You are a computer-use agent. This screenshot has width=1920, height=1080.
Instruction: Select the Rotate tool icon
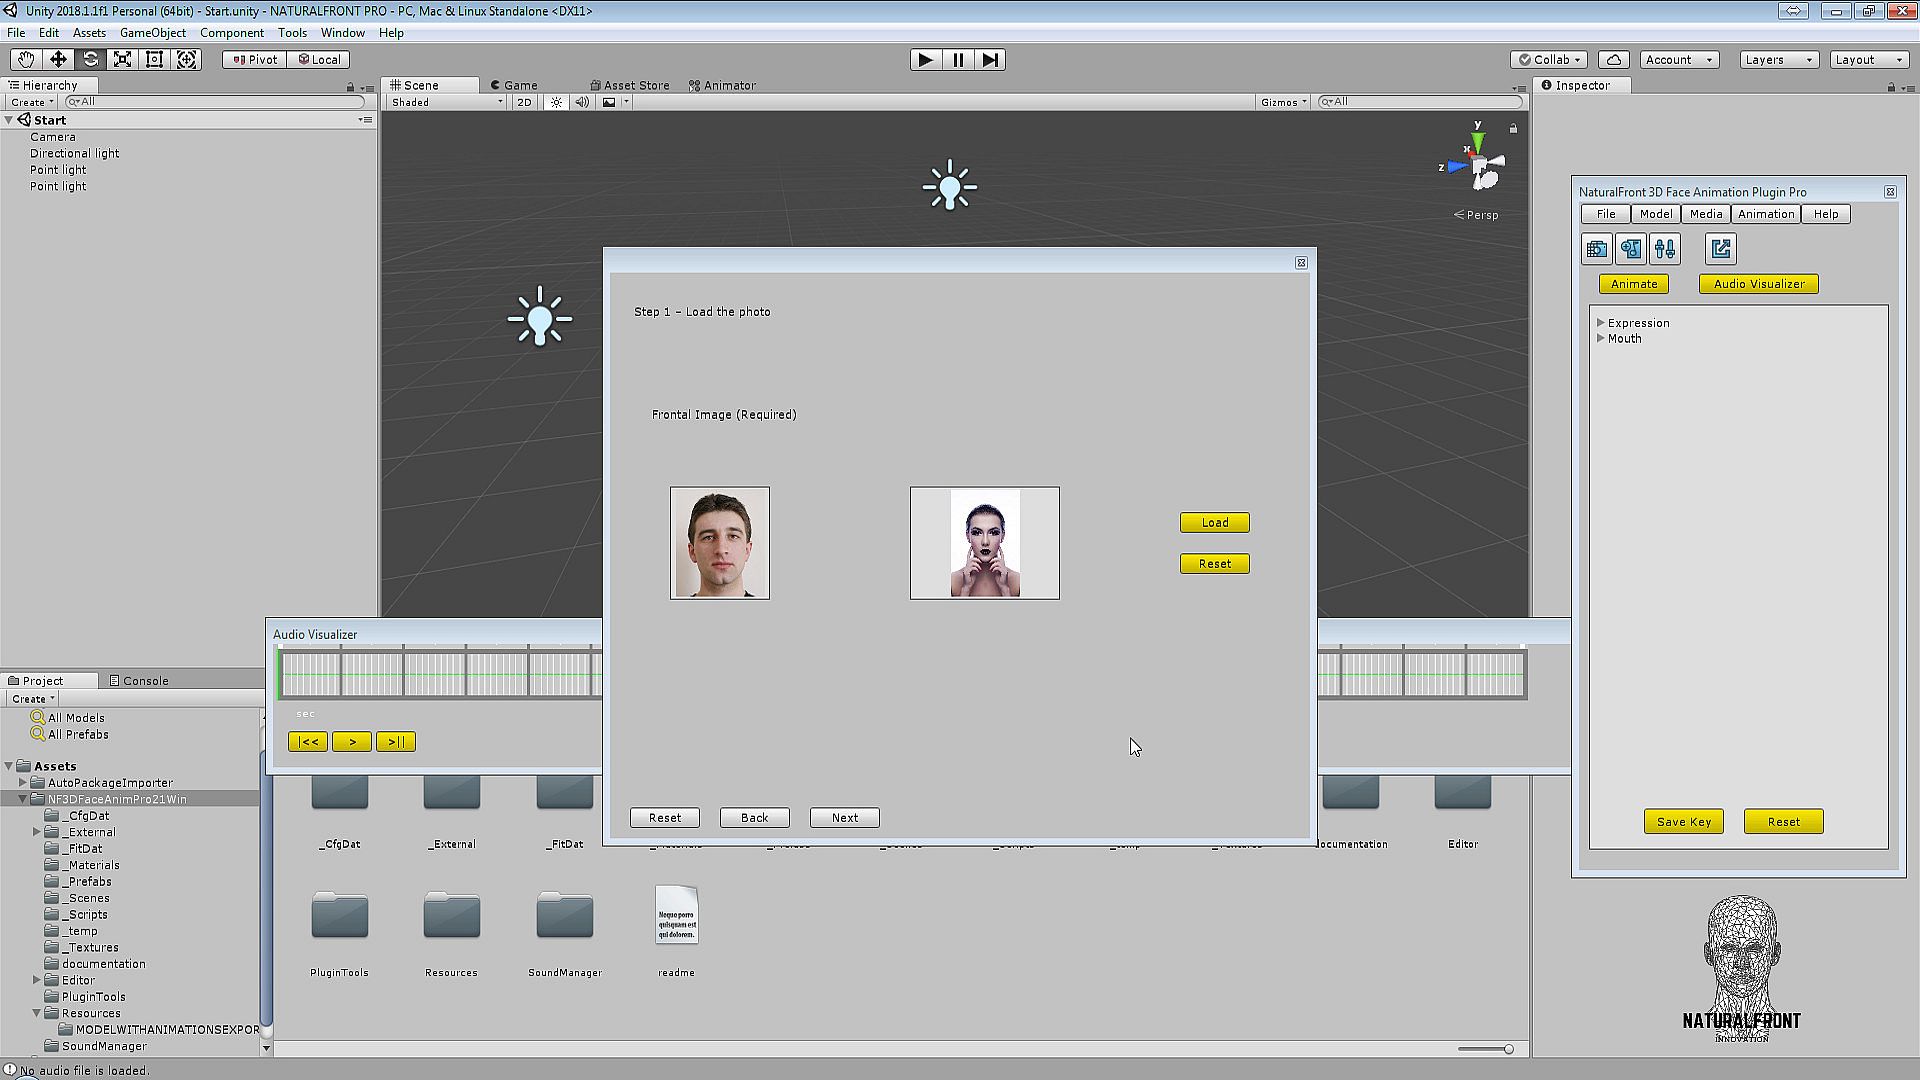pos(90,60)
